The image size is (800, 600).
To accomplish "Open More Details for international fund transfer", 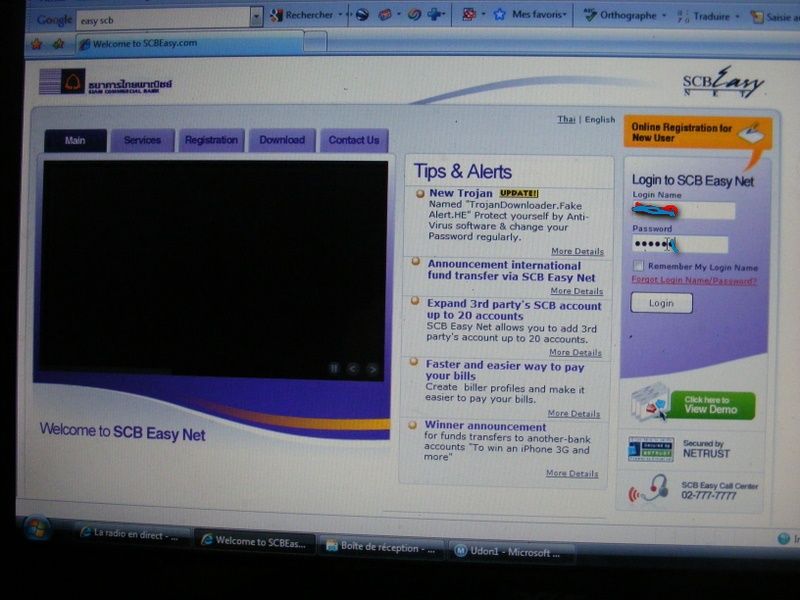I will coord(577,291).
